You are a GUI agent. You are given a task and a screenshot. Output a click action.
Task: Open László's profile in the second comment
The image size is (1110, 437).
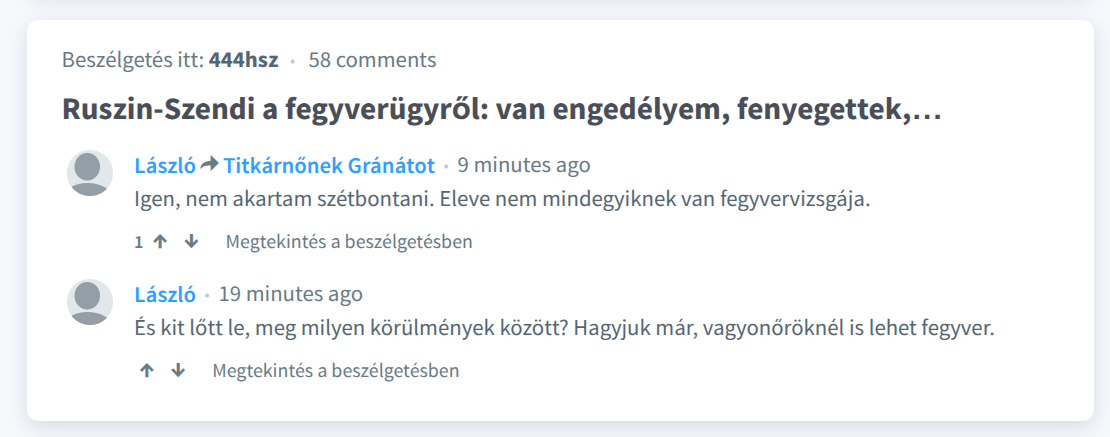click(165, 294)
